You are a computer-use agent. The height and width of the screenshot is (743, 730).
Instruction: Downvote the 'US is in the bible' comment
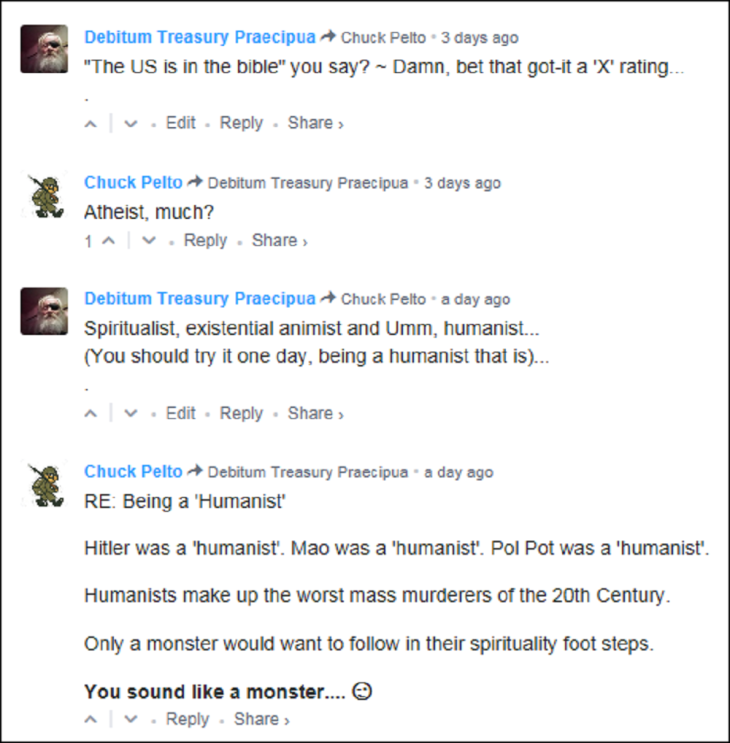coord(131,124)
